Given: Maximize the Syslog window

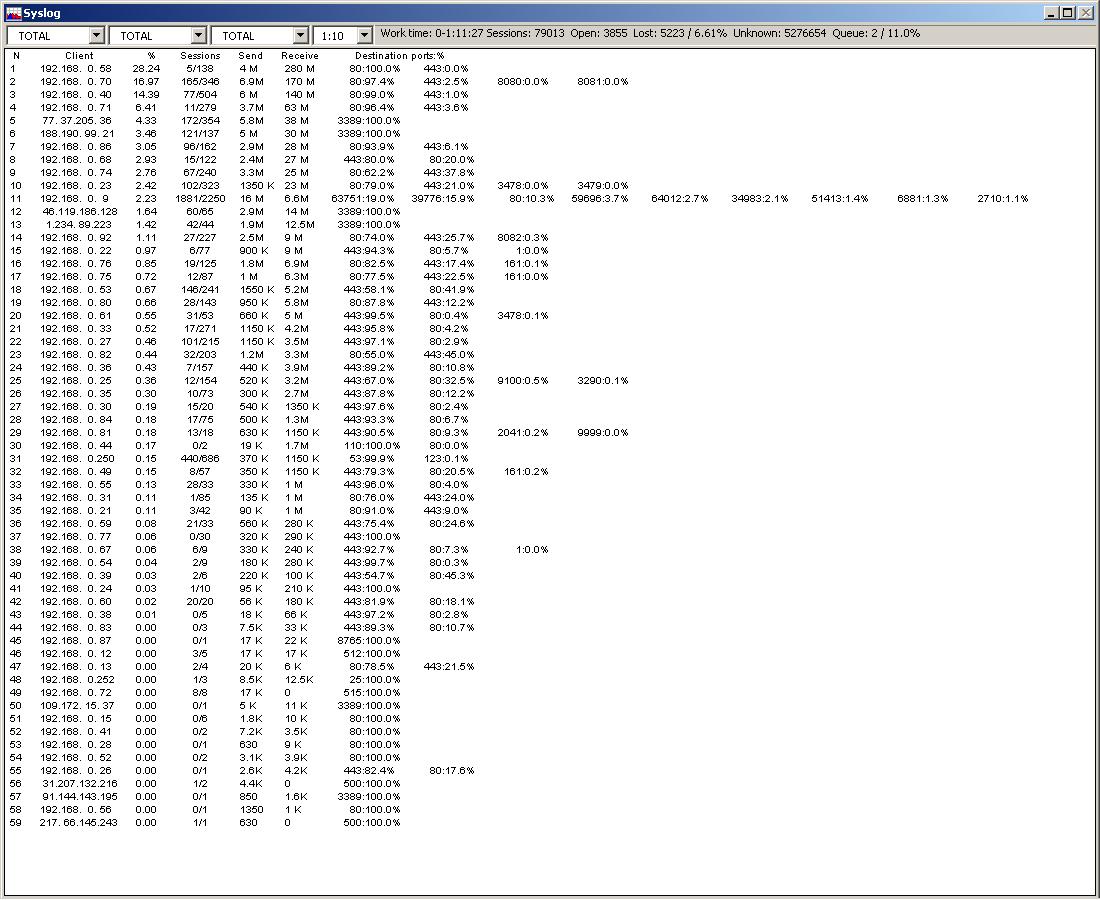Looking at the screenshot, I should [1067, 13].
